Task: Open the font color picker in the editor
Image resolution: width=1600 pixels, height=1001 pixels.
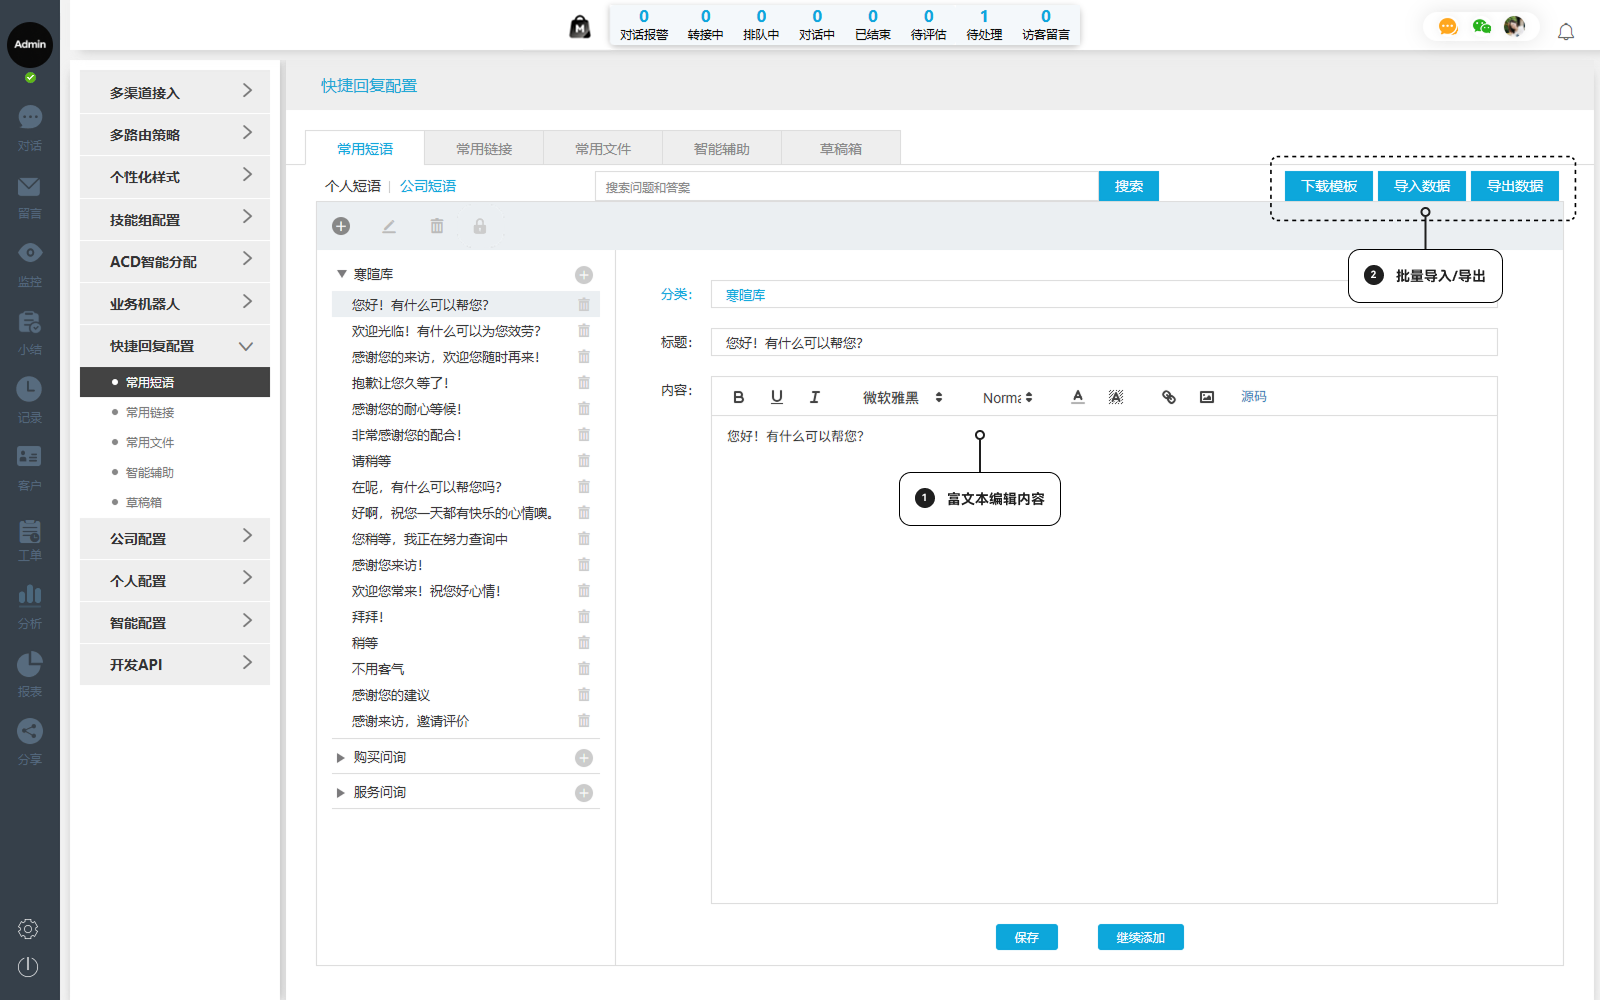Action: (1077, 397)
